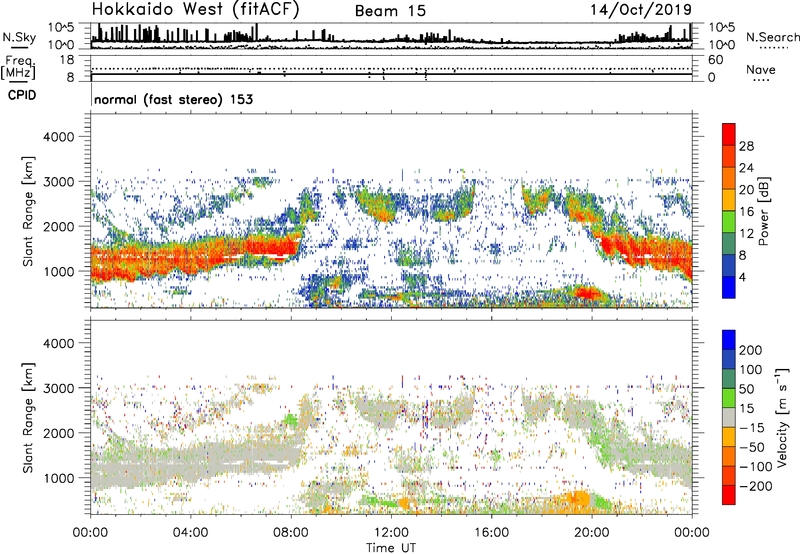The height and width of the screenshot is (554, 800).
Task: Click the 'Time UT' axis label
Action: 391,548
